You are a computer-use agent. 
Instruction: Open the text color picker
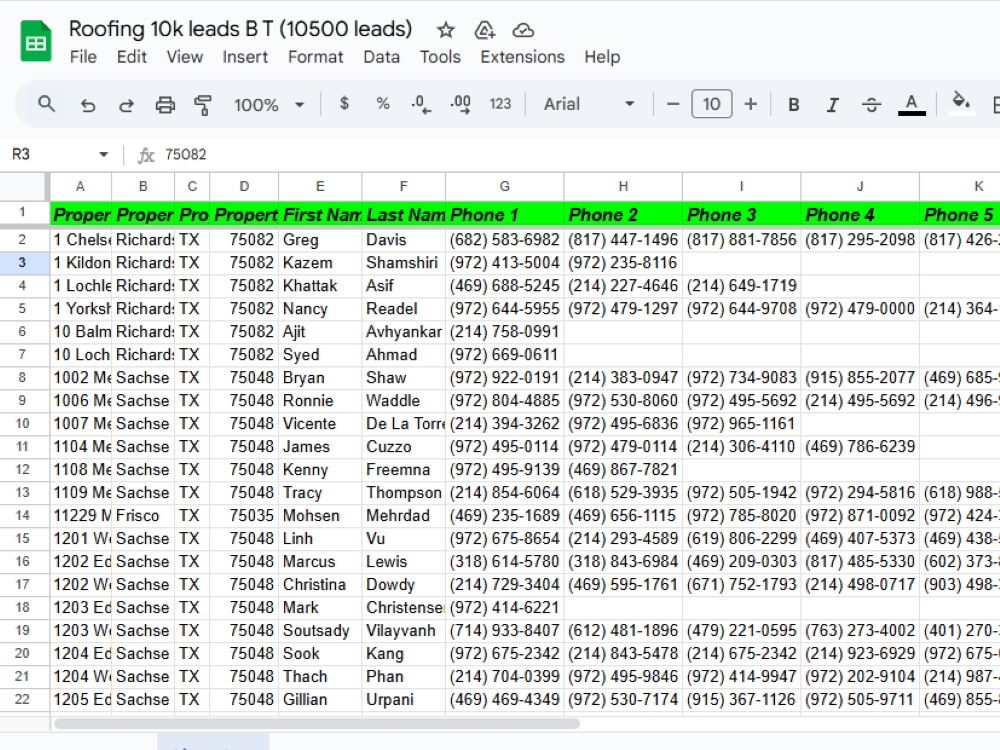(911, 105)
